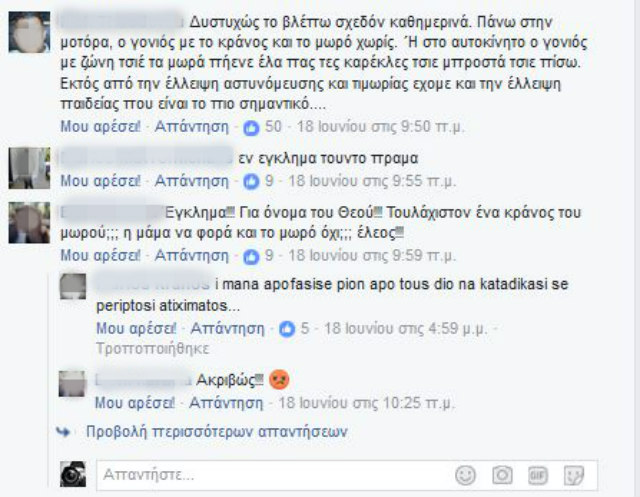This screenshot has width=640, height=497.
Task: Click avatar of the 'Εγκλημα' commenter
Action: [29, 222]
